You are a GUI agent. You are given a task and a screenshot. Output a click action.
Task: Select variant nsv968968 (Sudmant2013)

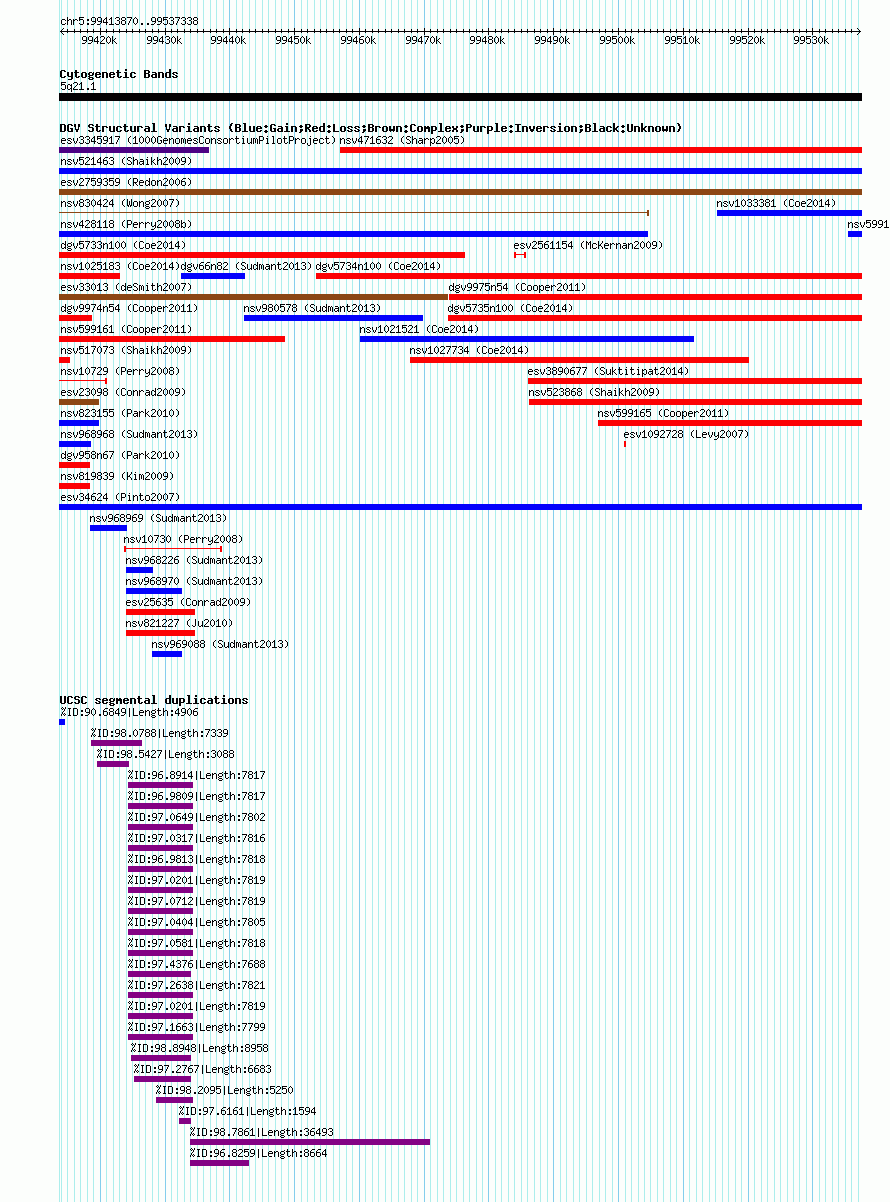(75, 444)
